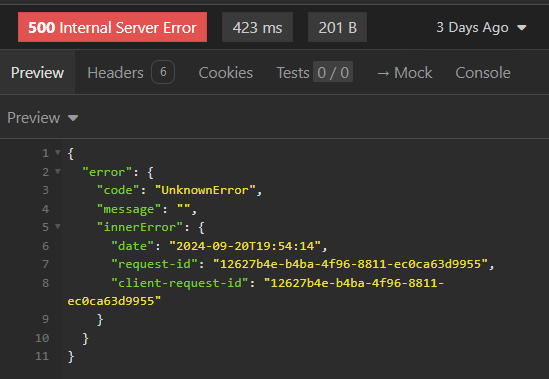Click the Tests 0 / 0 result badge
Viewport: 549px width, 379px height.
[333, 72]
